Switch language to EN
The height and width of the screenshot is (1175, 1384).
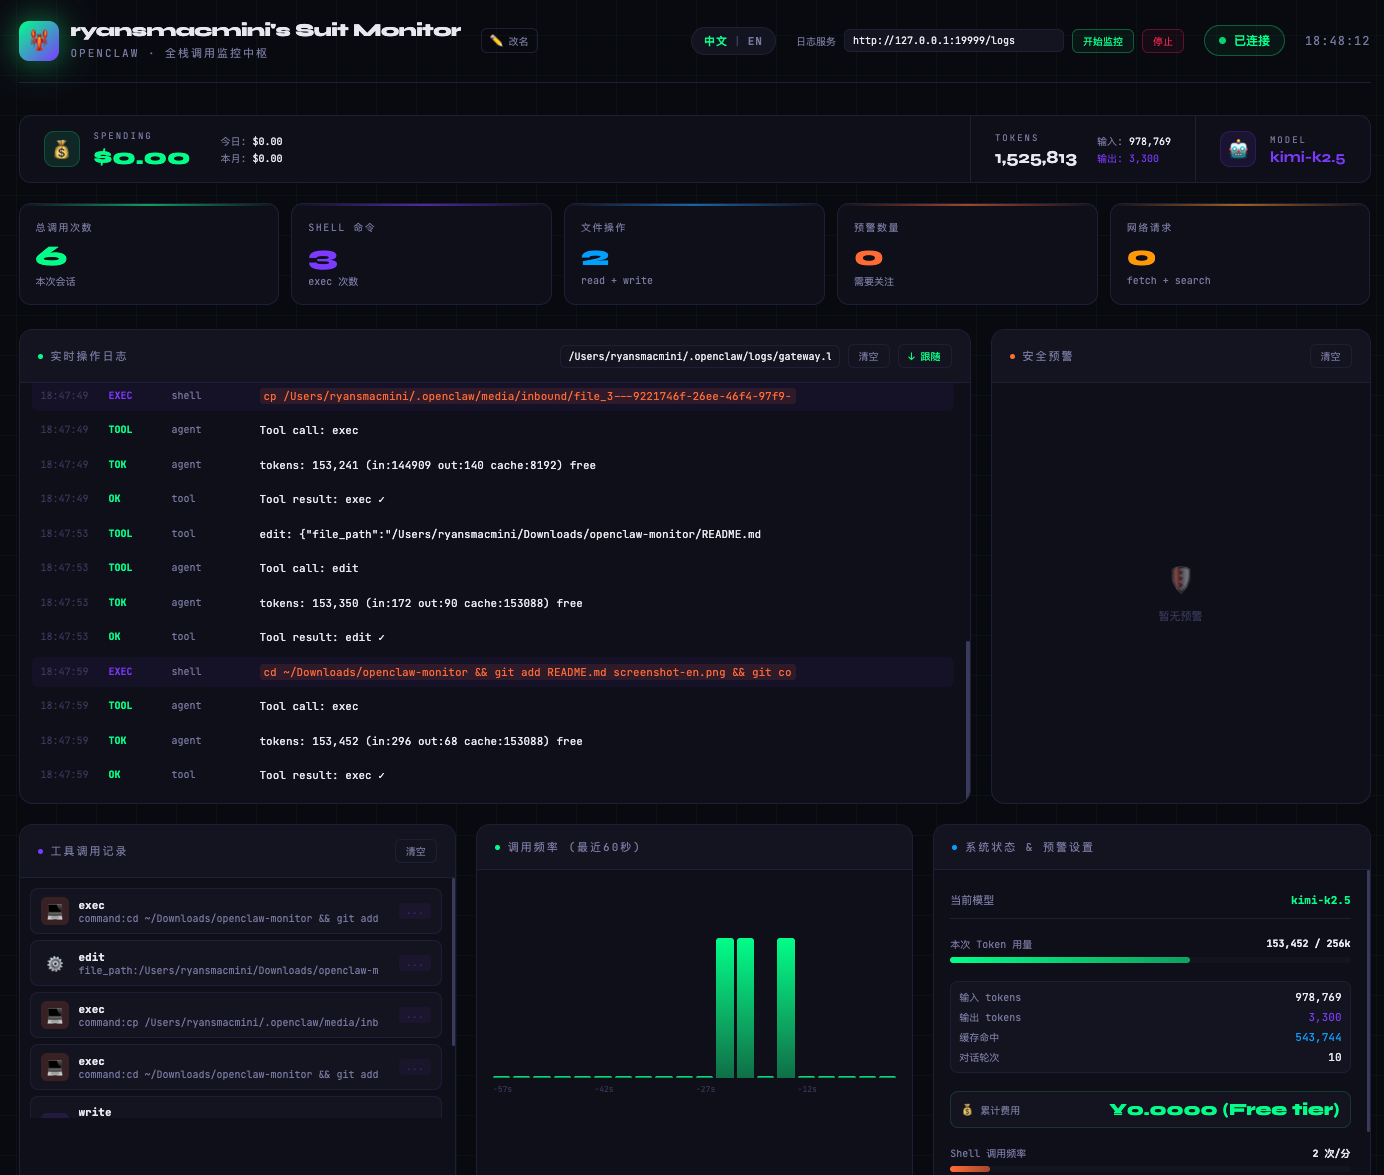[x=755, y=41]
